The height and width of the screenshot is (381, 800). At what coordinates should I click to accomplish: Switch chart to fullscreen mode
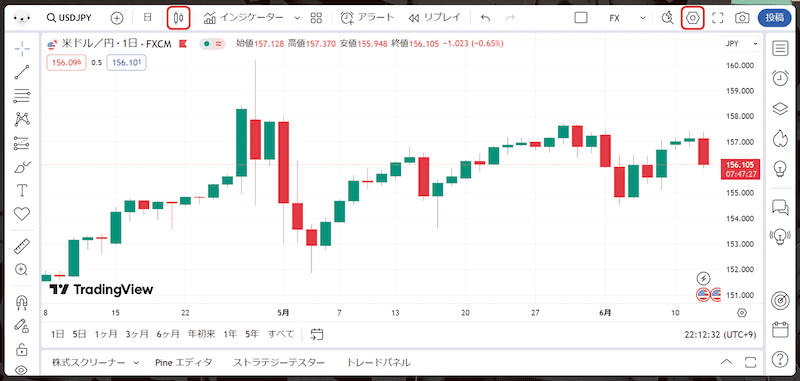[x=717, y=18]
